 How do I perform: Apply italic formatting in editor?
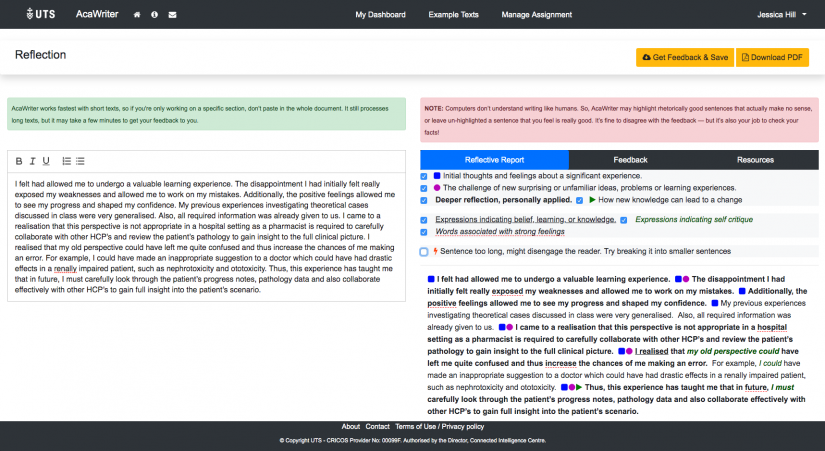(32, 161)
